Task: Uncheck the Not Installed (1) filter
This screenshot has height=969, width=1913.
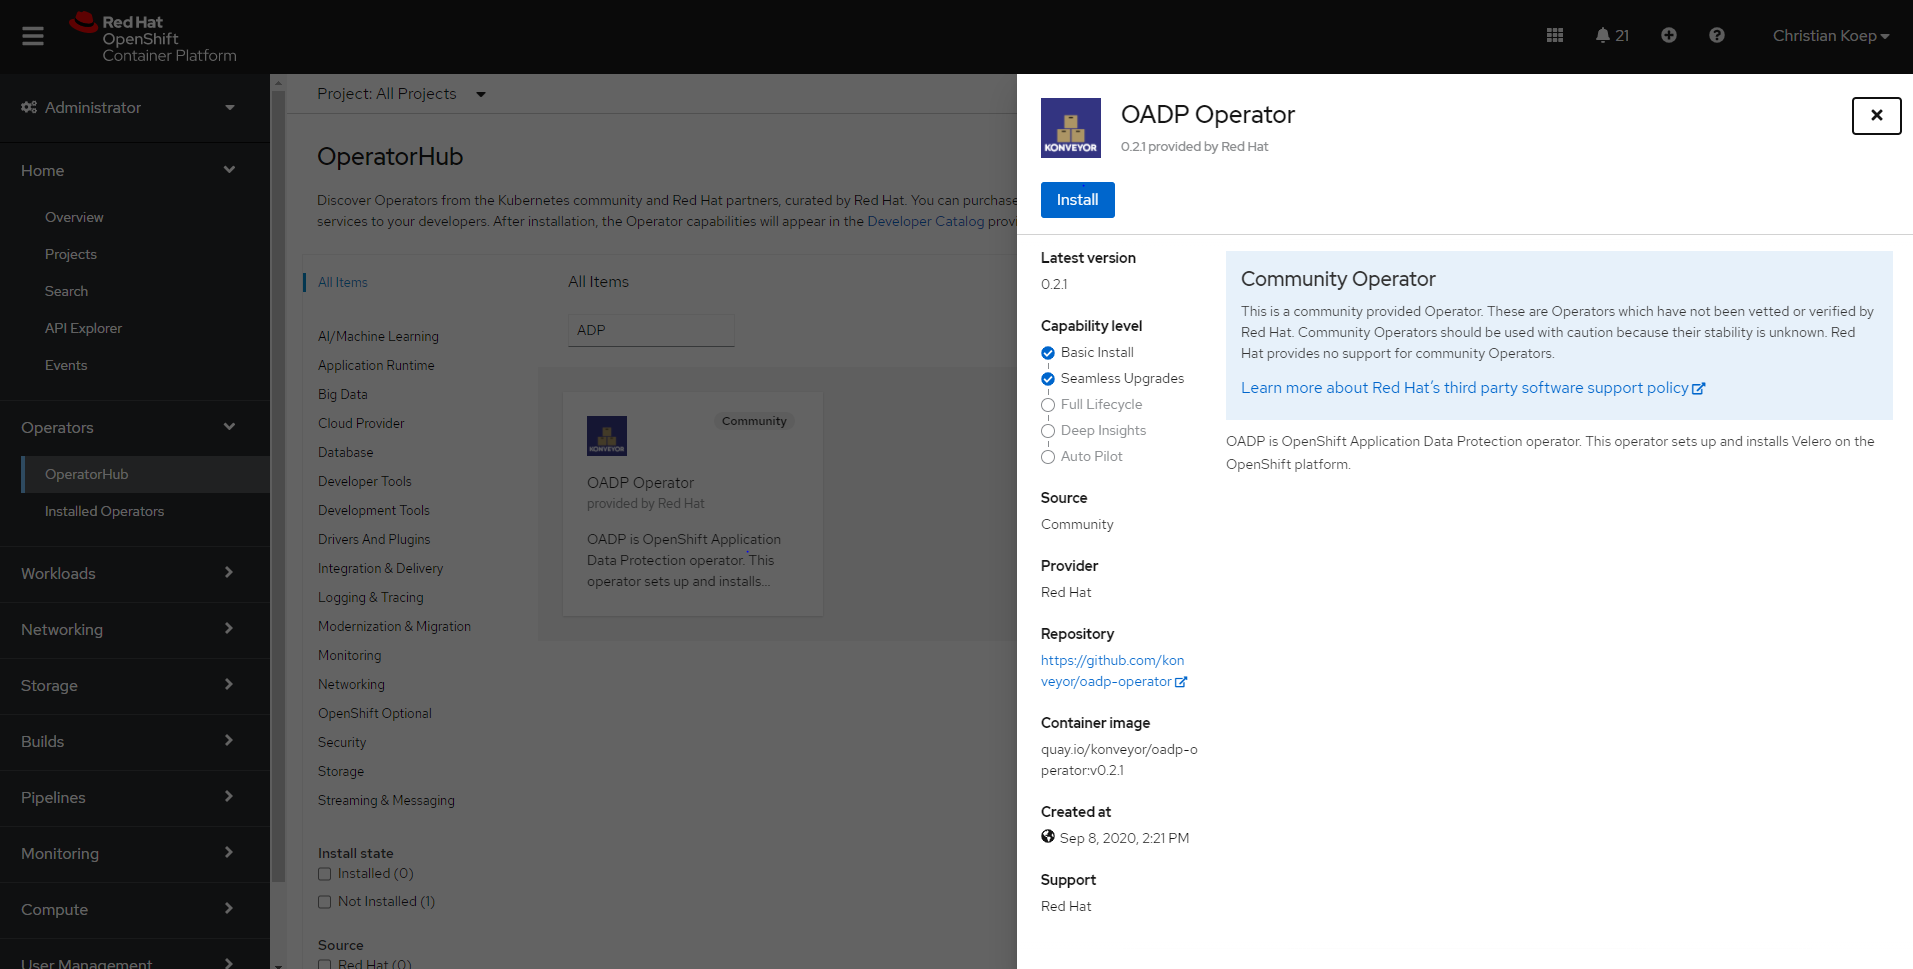Action: tap(324, 901)
